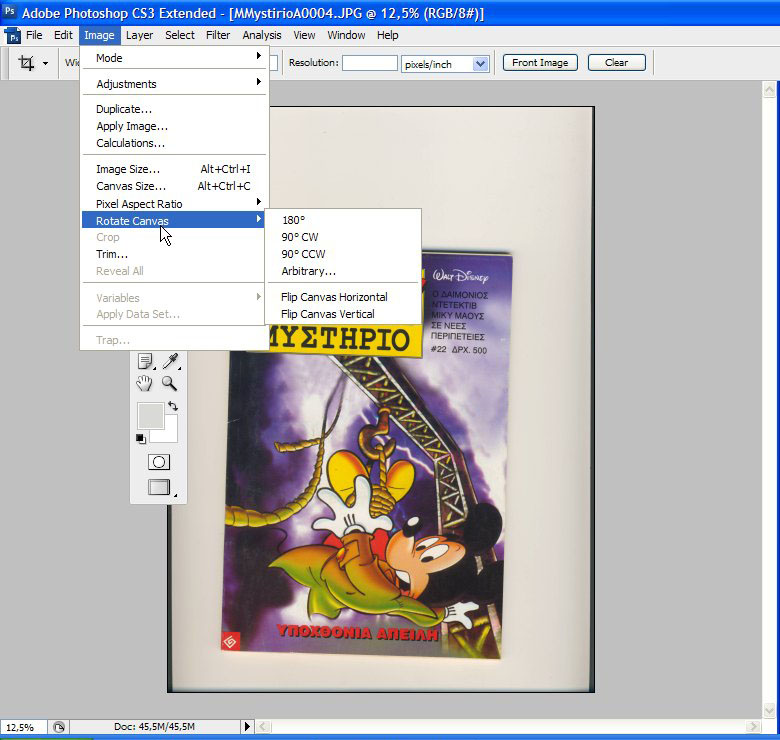Screen dimensions: 780x740
Task: Click the Front Image button
Action: point(540,63)
